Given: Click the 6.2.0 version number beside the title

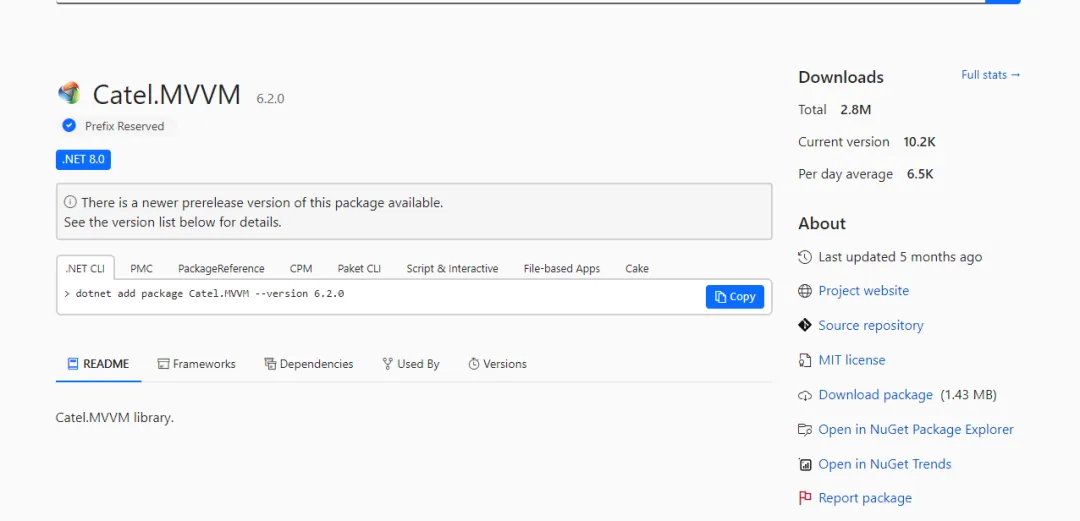Looking at the screenshot, I should pyautogui.click(x=270, y=99).
